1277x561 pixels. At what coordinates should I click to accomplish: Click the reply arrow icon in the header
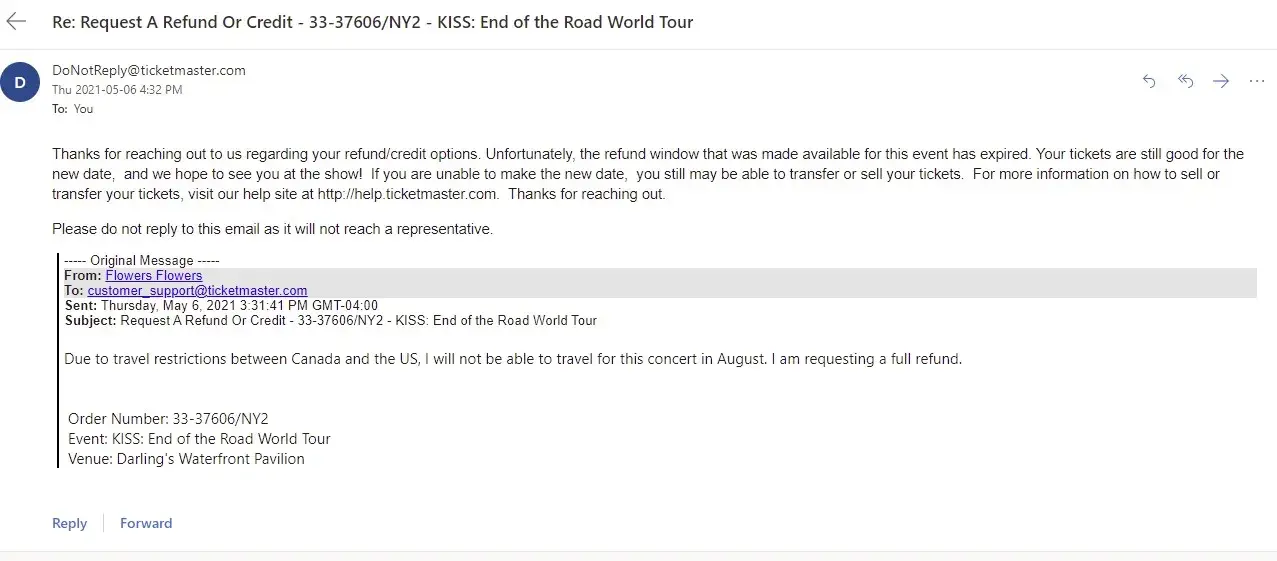[x=1149, y=82]
